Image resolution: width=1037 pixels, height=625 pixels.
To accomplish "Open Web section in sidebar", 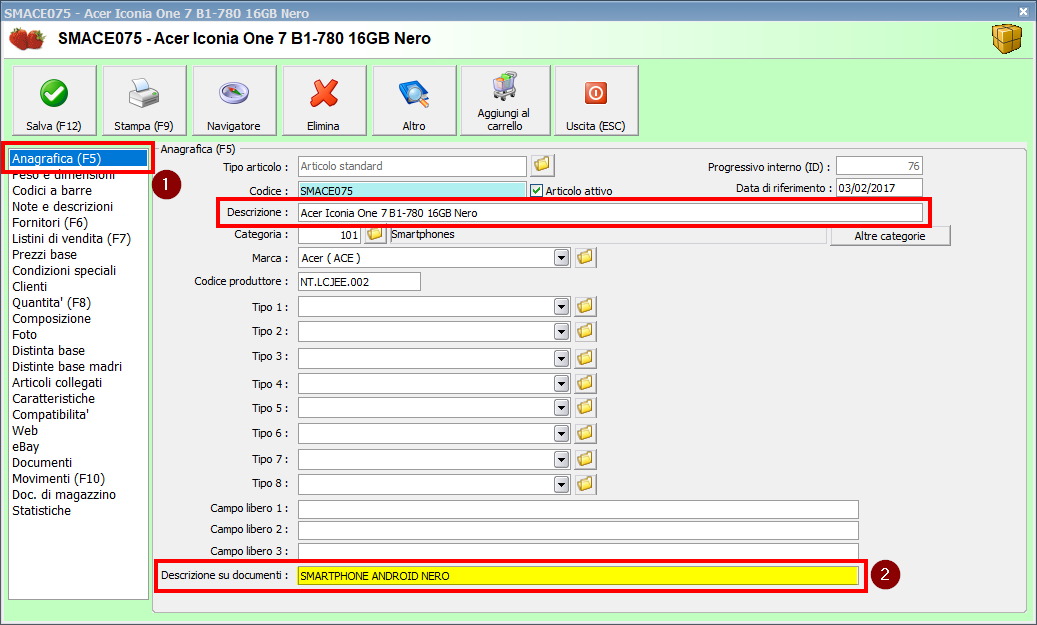I will pyautogui.click(x=25, y=431).
